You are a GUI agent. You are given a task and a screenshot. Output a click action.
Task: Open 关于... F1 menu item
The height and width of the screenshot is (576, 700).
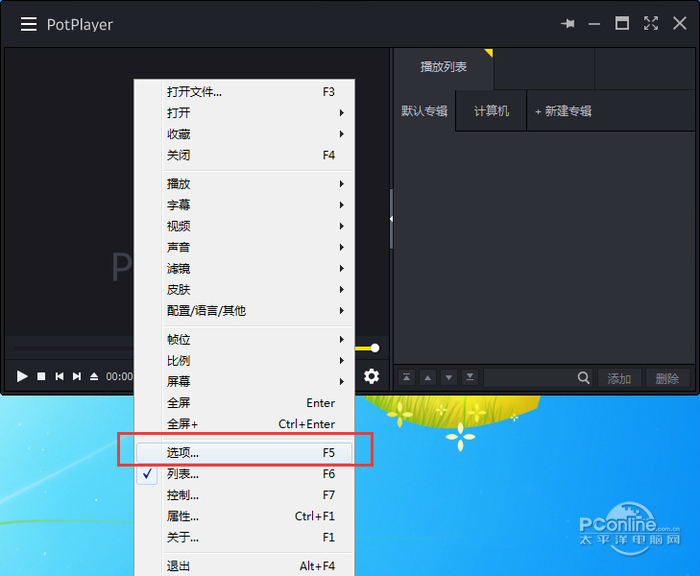point(244,537)
